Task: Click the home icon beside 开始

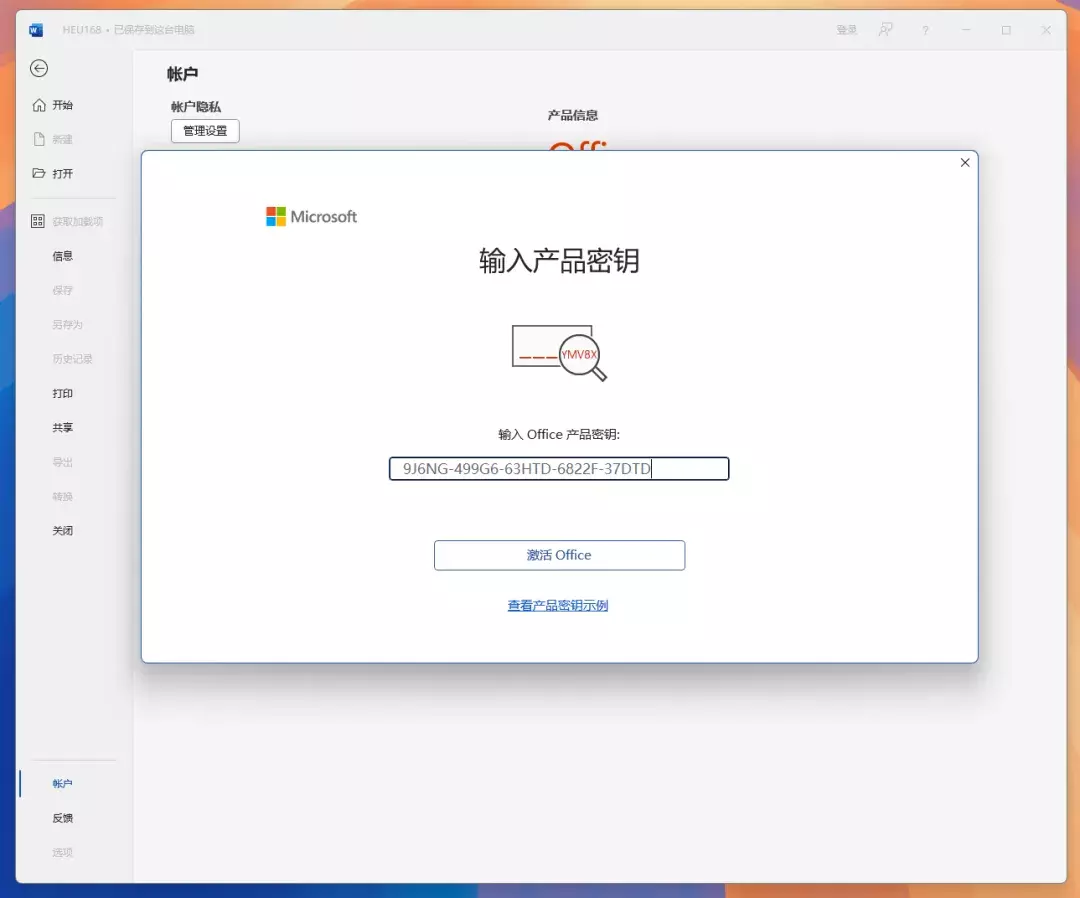Action: (x=39, y=105)
